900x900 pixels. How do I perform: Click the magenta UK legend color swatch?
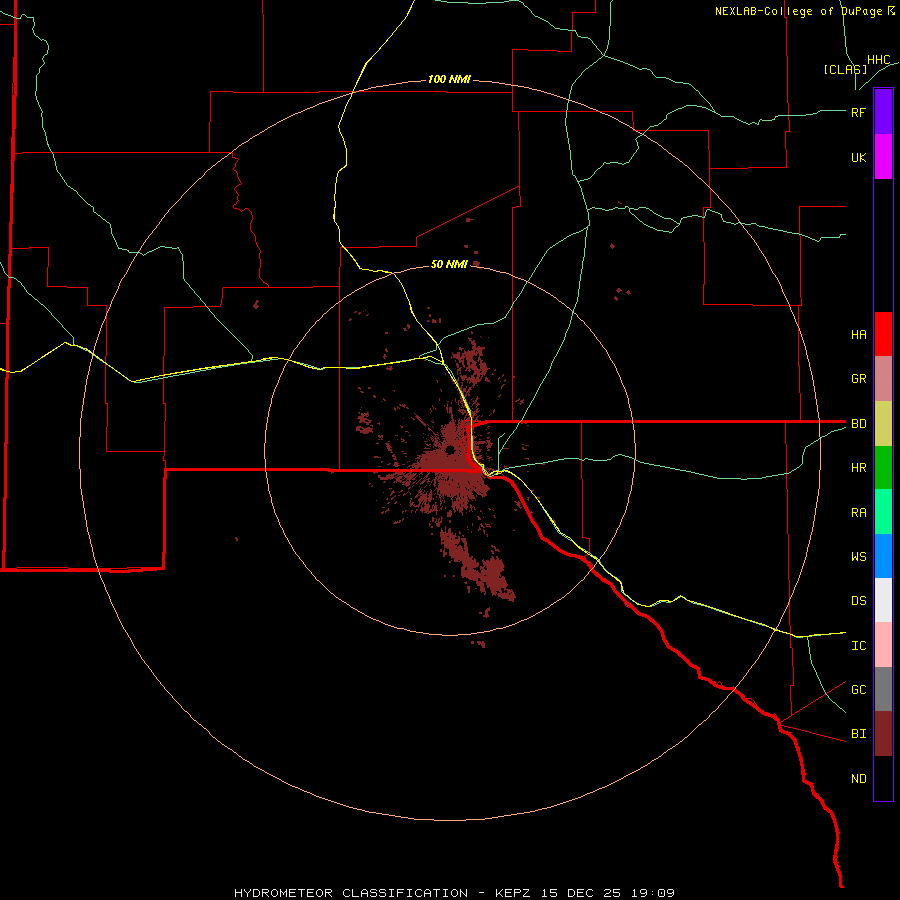(883, 157)
